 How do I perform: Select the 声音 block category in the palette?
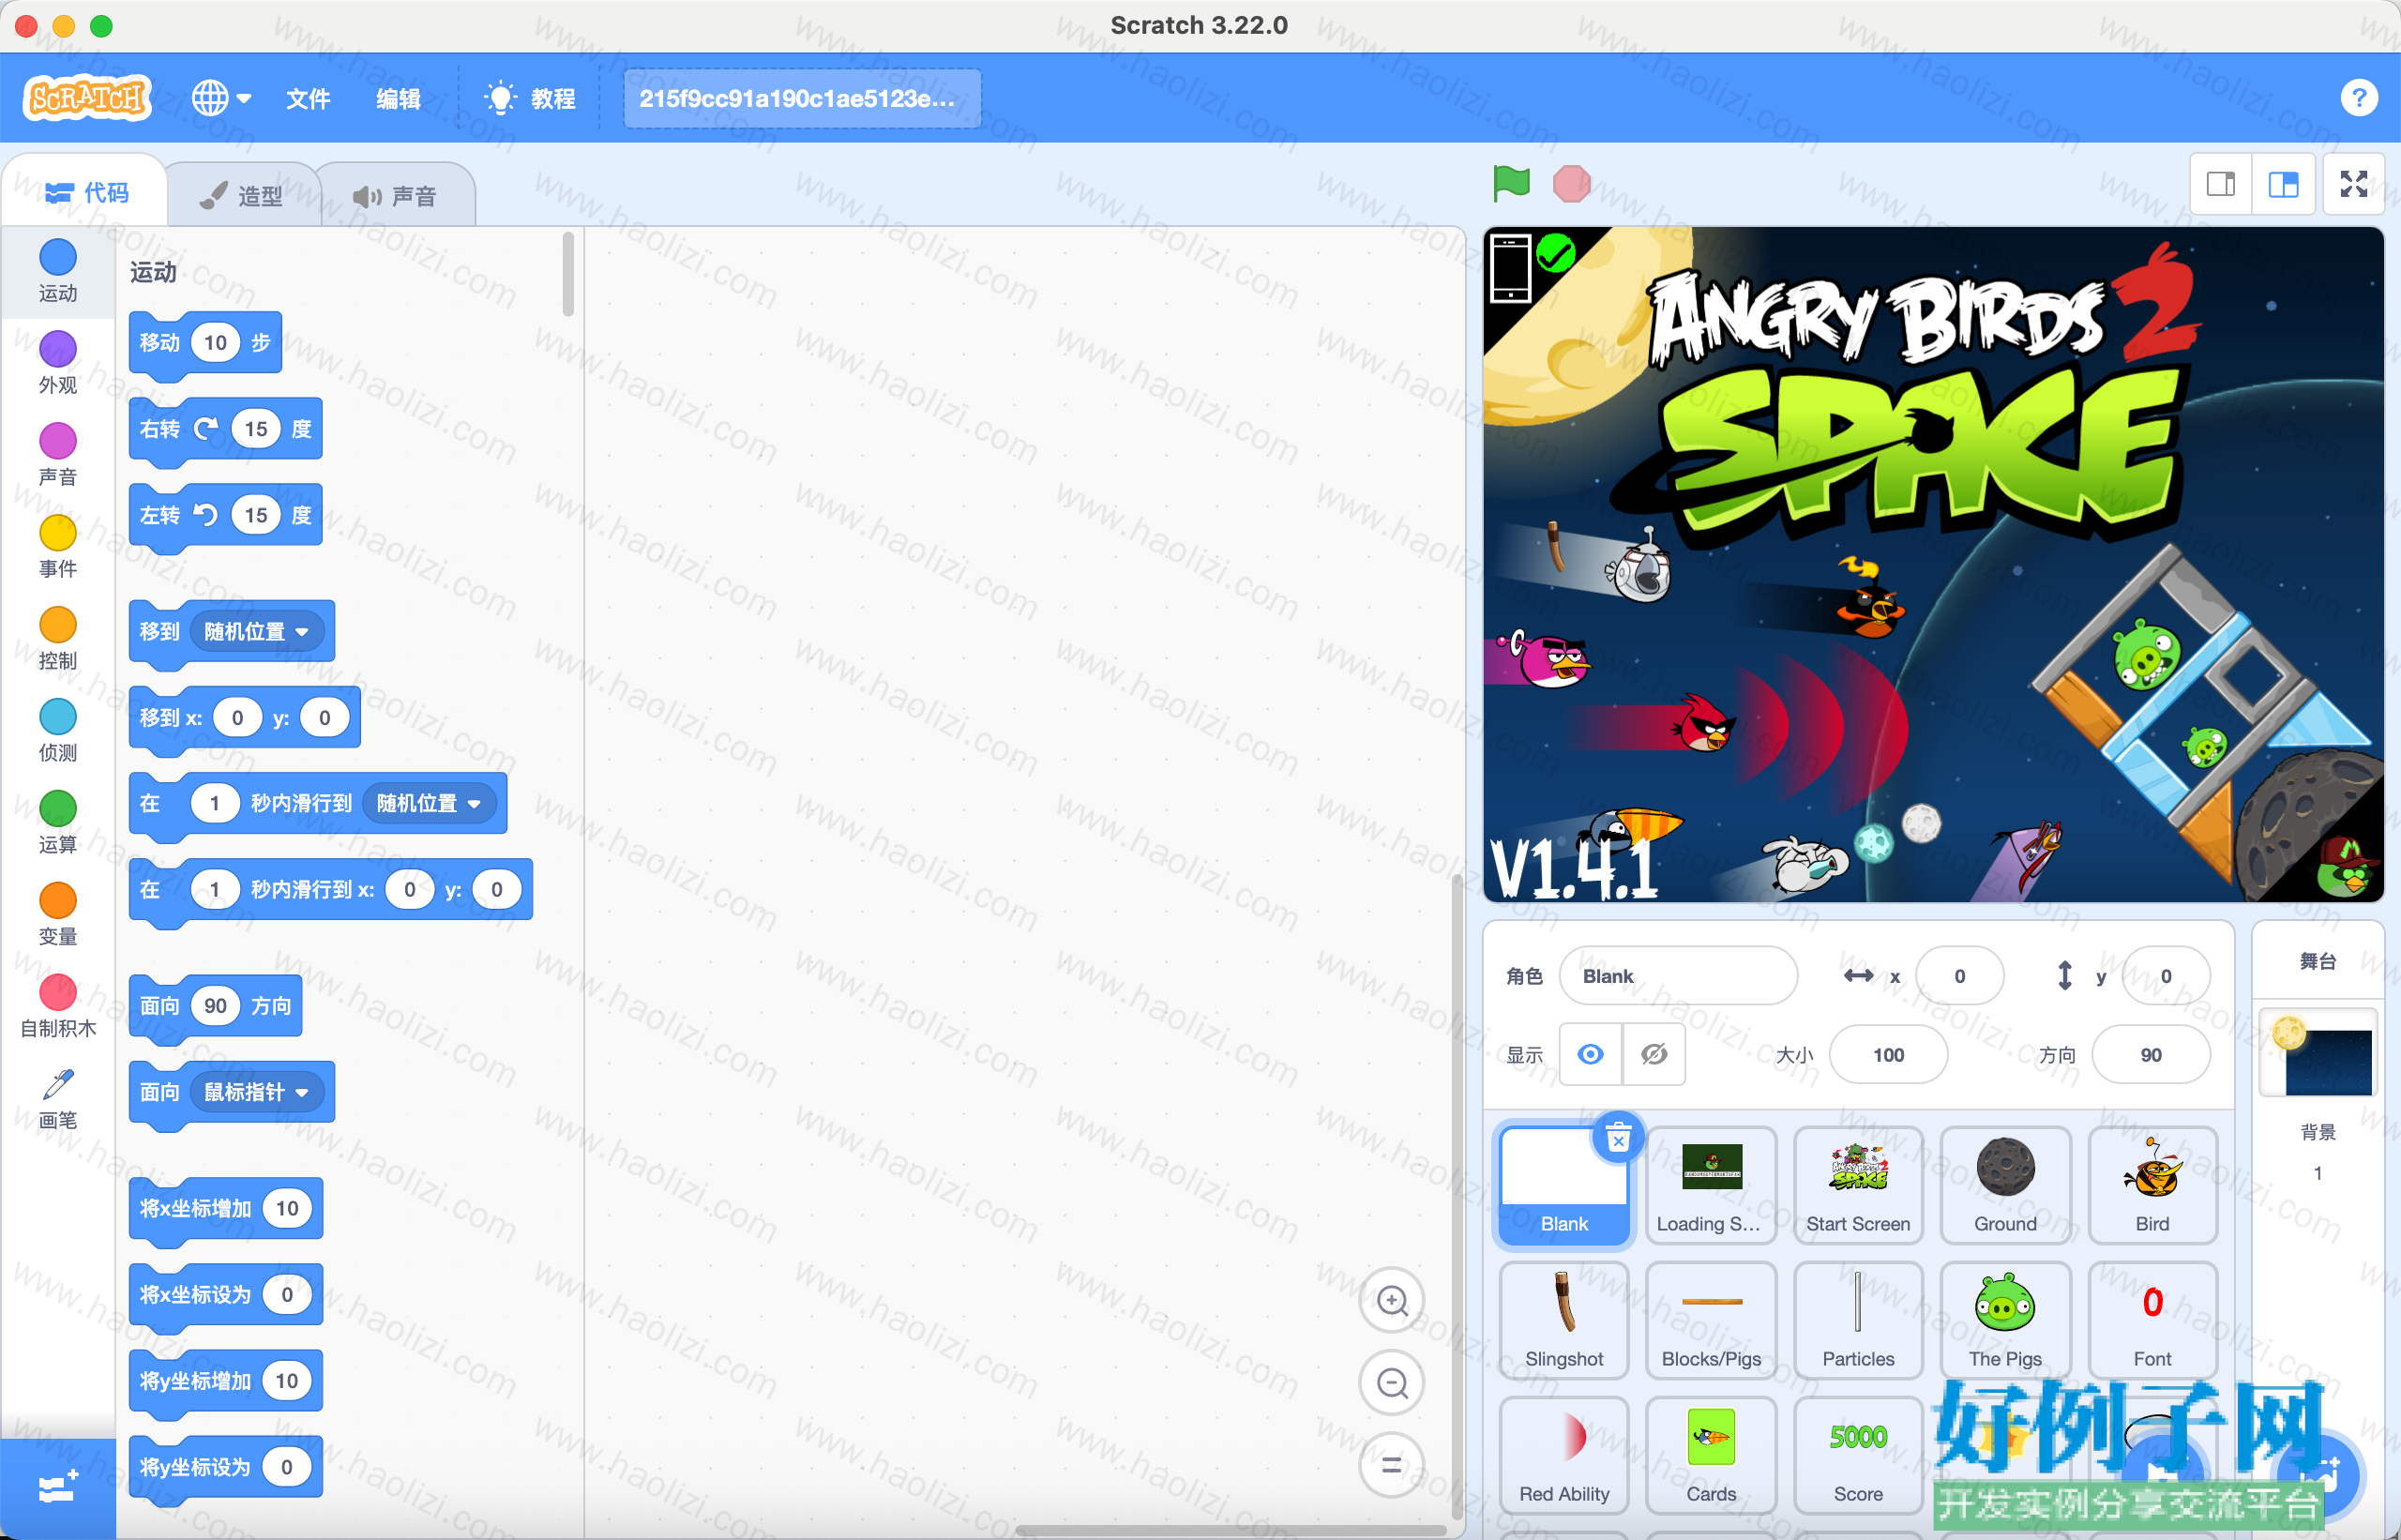(58, 454)
